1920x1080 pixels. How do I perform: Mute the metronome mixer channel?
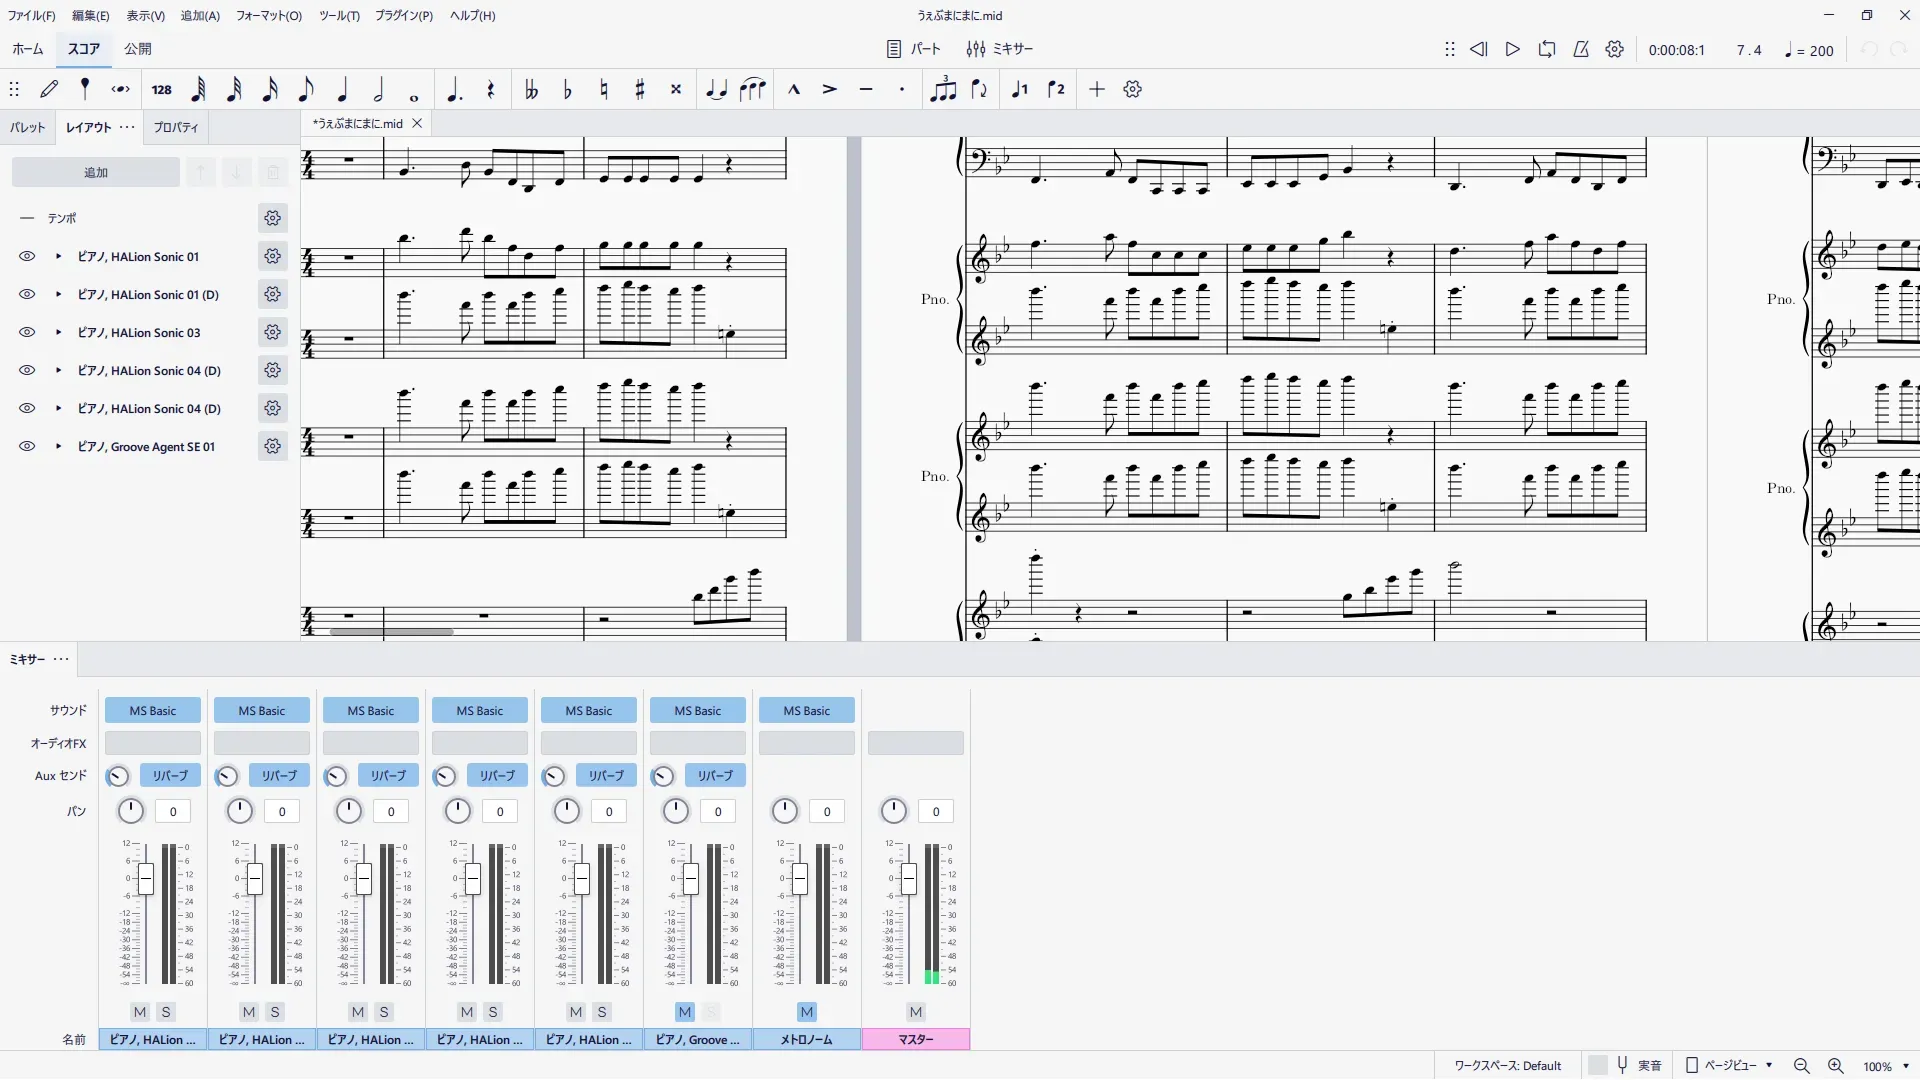(x=807, y=1012)
